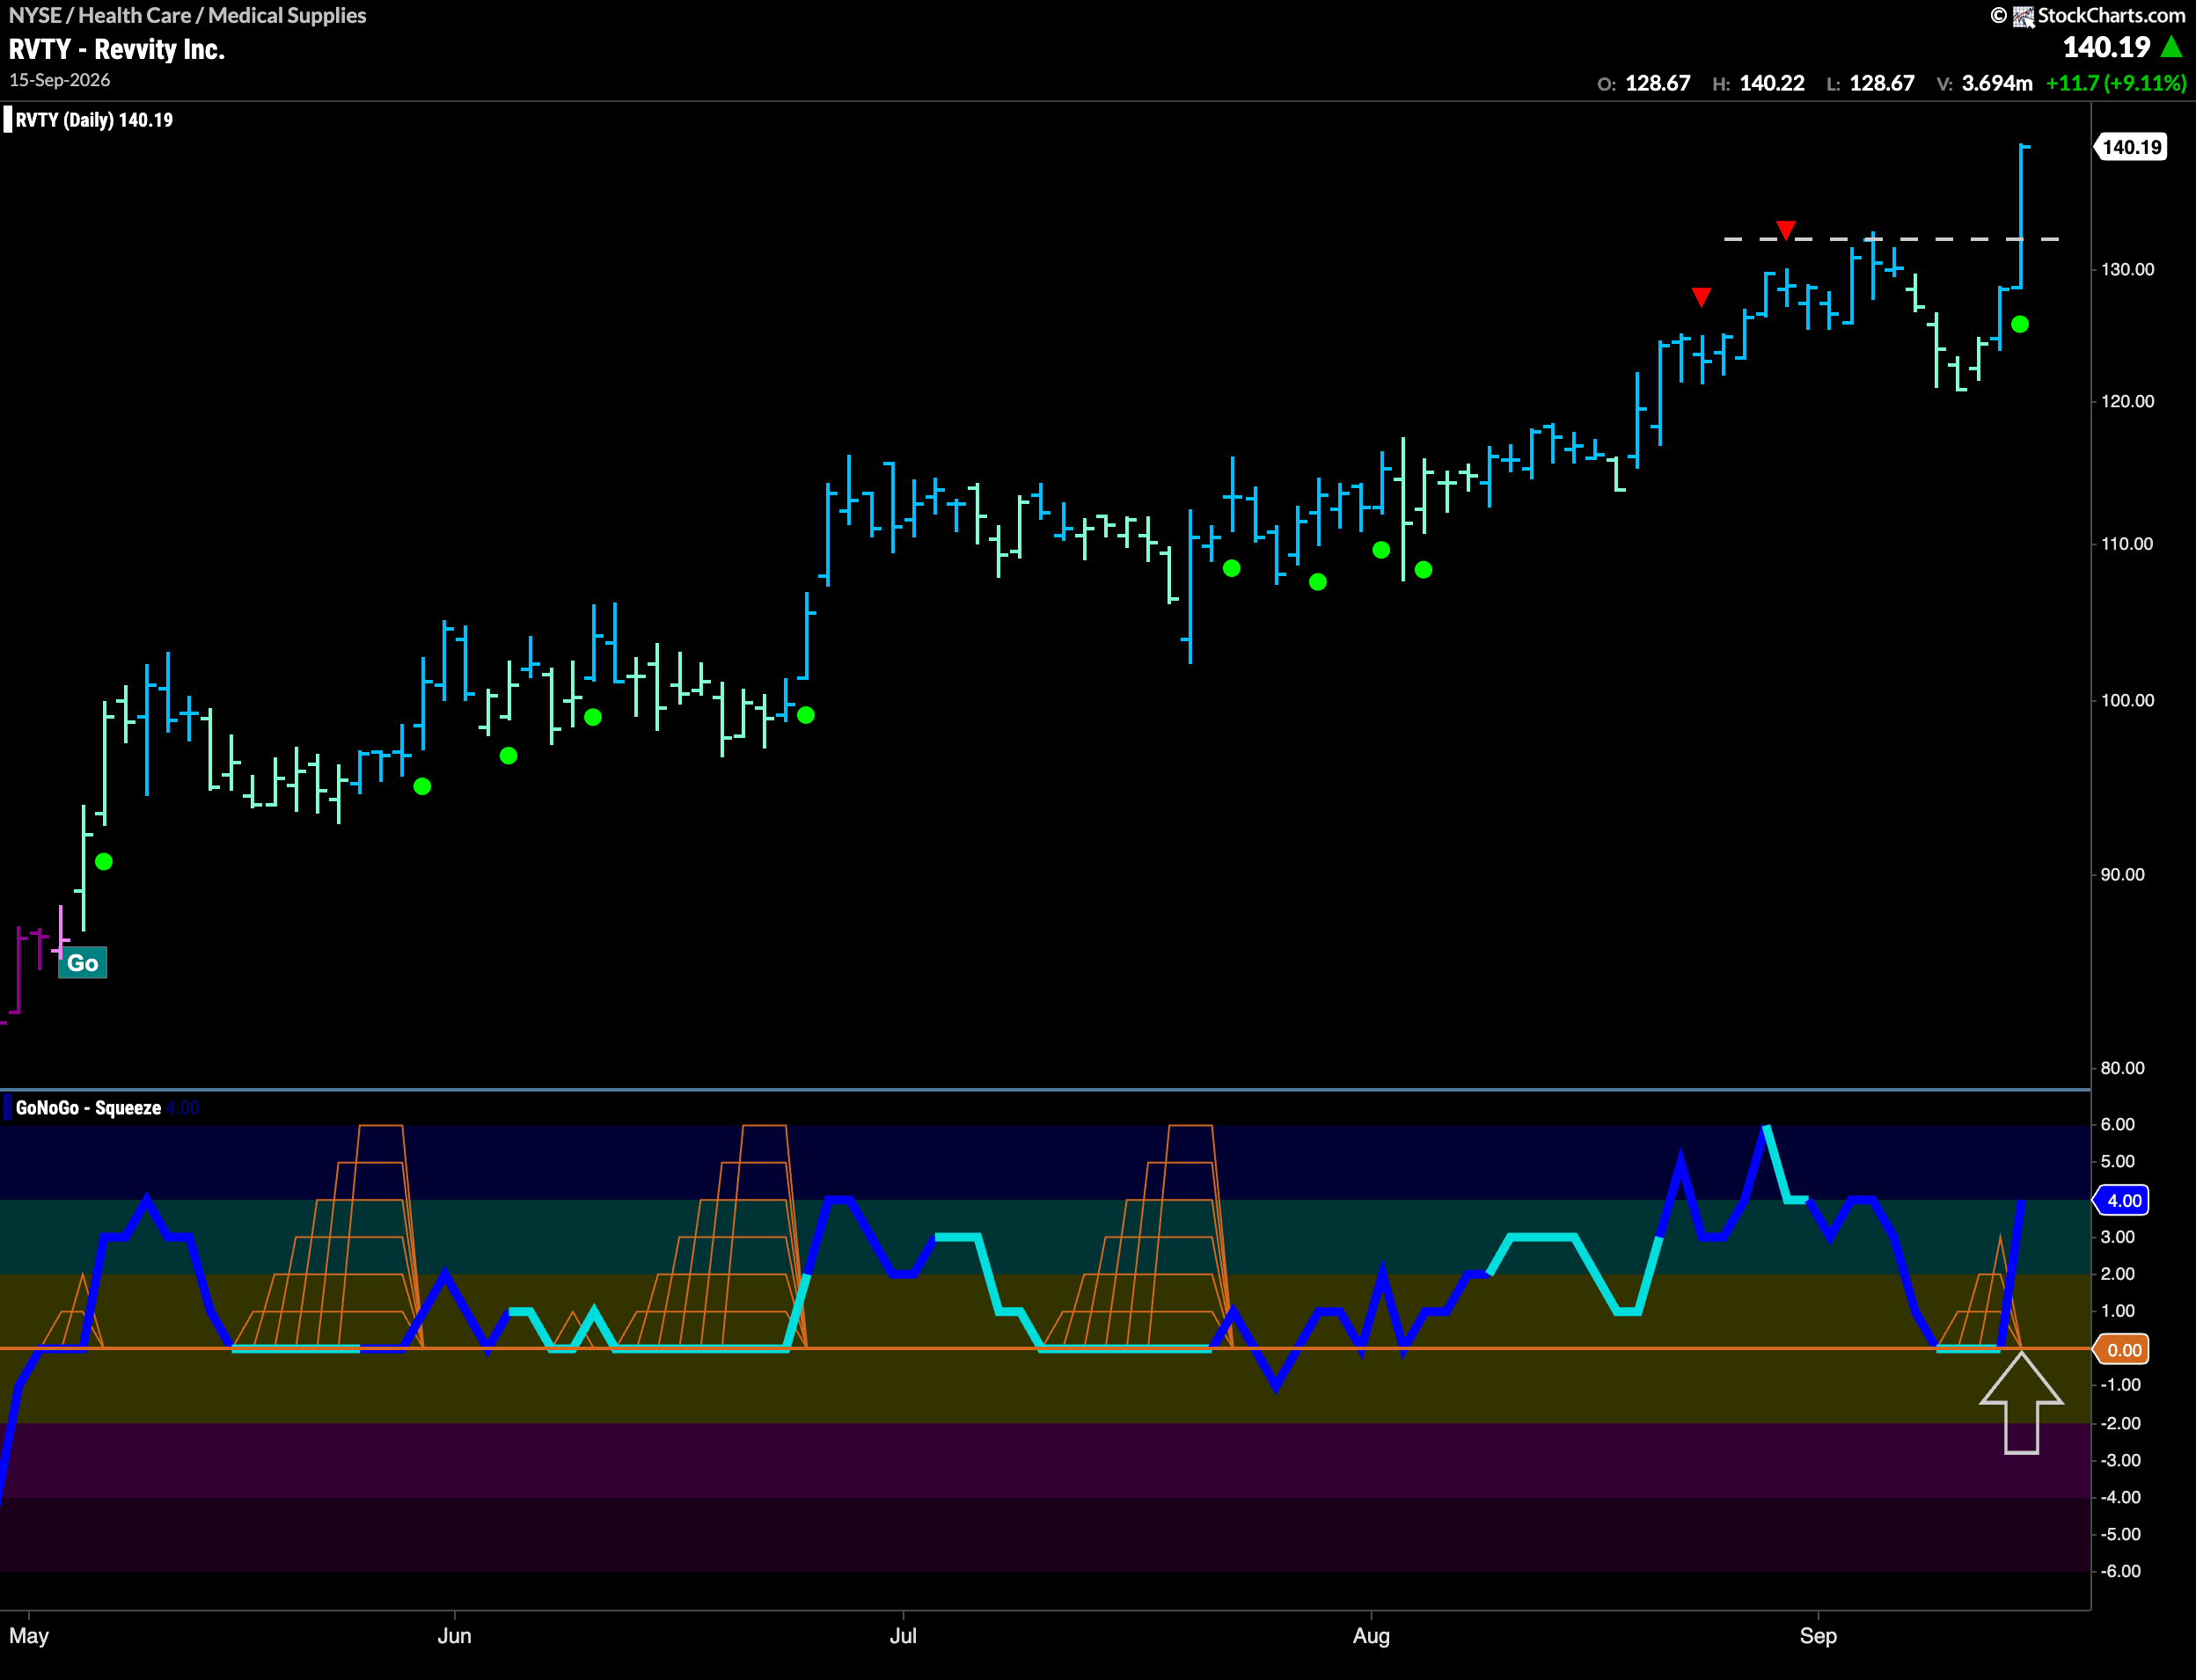
Task: Click the last price 140.19 header value
Action: pyautogui.click(x=2106, y=47)
